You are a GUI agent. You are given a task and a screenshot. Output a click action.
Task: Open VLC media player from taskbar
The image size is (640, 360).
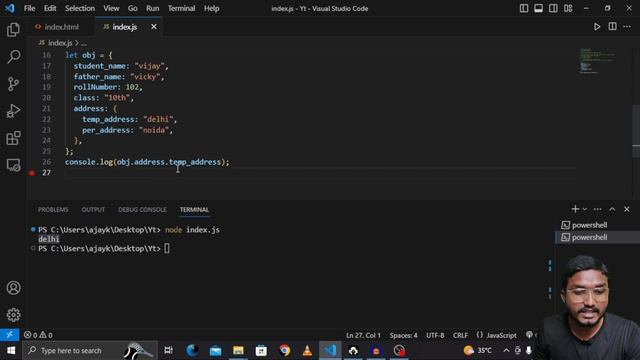click(307, 350)
